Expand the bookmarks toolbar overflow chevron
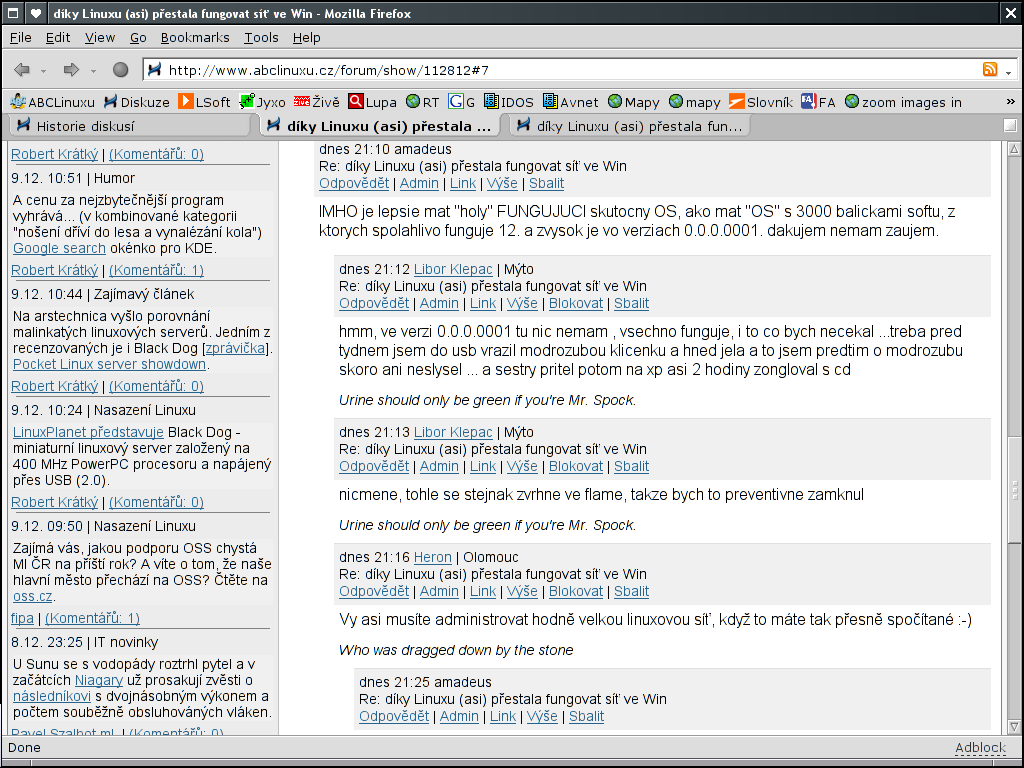Screen dimensions: 1024x768 tap(1010, 102)
